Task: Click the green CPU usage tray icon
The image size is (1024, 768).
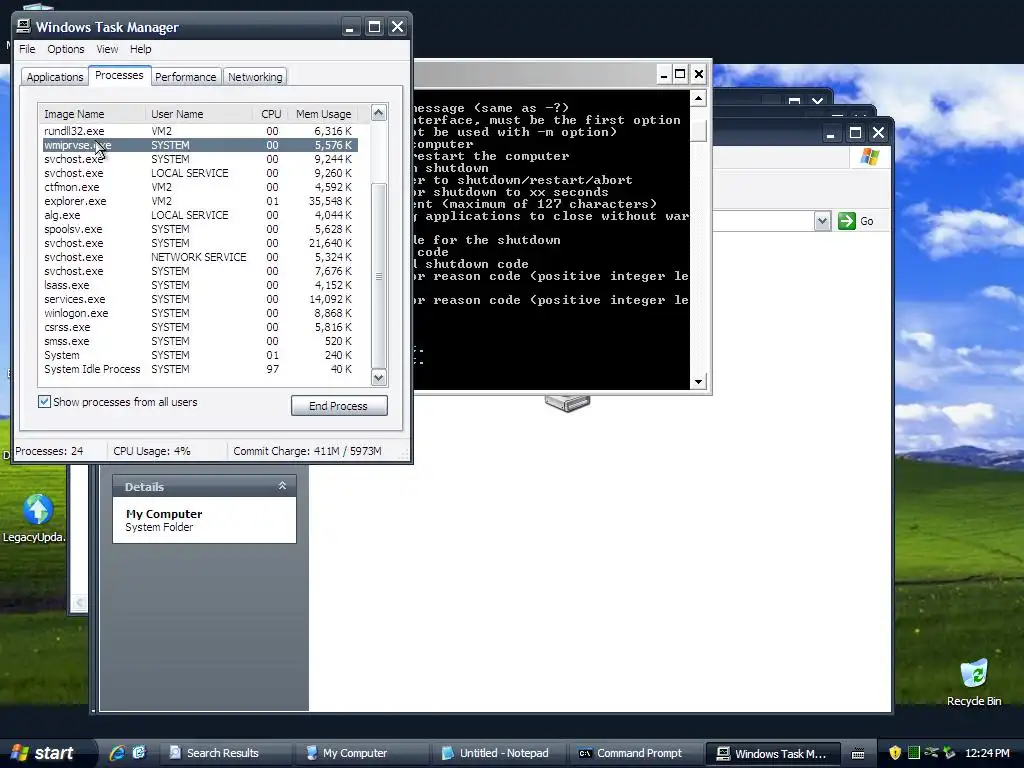Action: point(914,753)
